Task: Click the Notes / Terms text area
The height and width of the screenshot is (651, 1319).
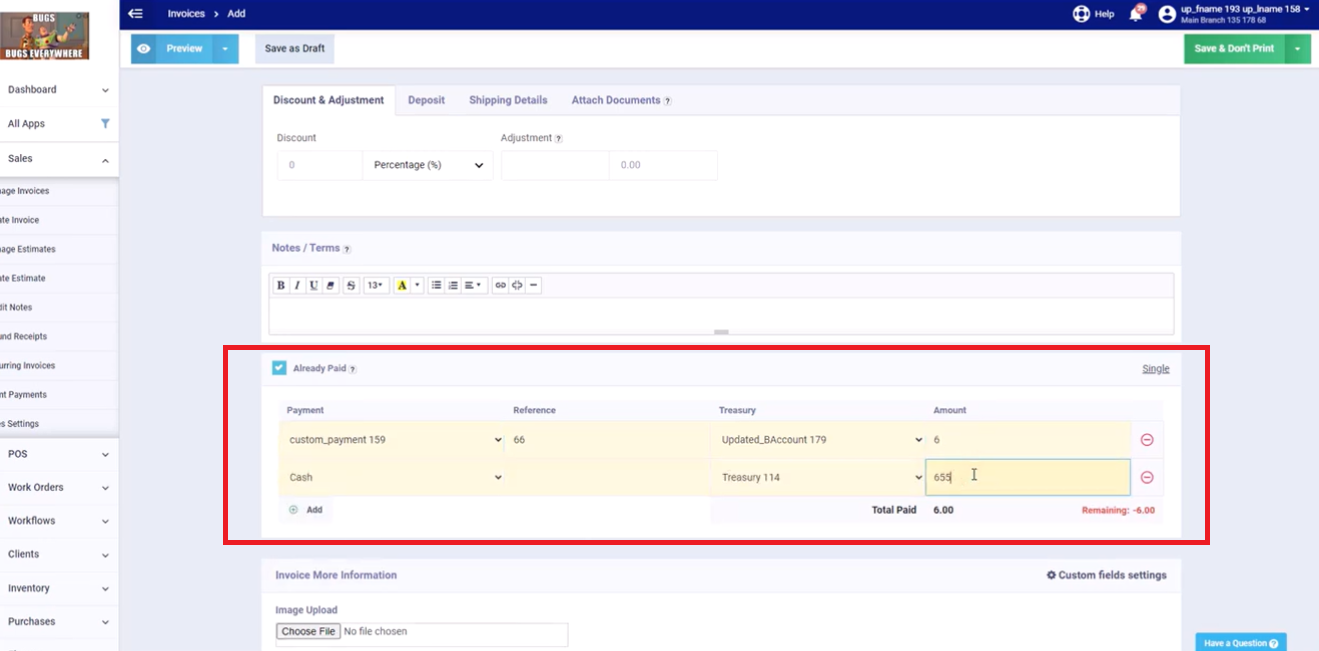Action: click(721, 315)
